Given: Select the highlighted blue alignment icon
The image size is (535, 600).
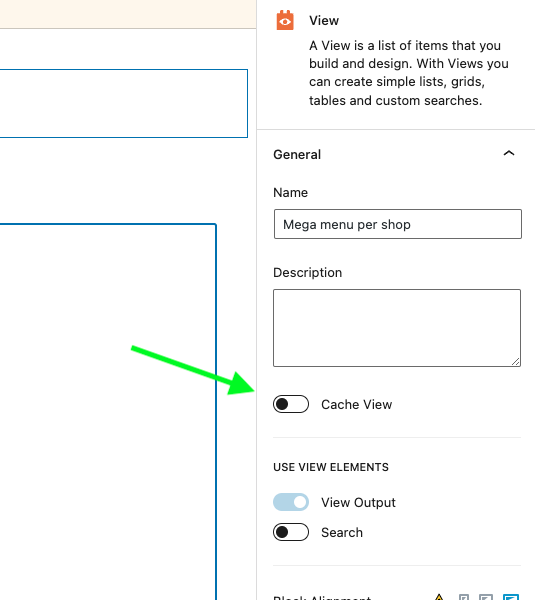Looking at the screenshot, I should pos(511,597).
